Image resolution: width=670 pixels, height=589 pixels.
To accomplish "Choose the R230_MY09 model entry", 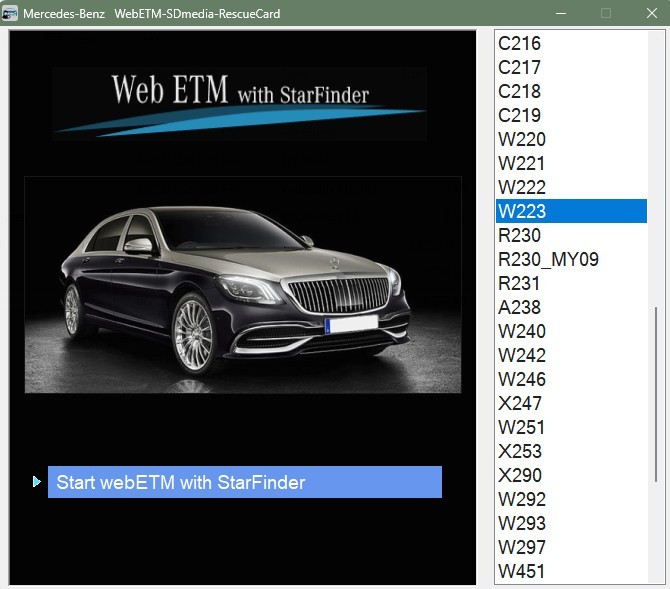I will 548,259.
